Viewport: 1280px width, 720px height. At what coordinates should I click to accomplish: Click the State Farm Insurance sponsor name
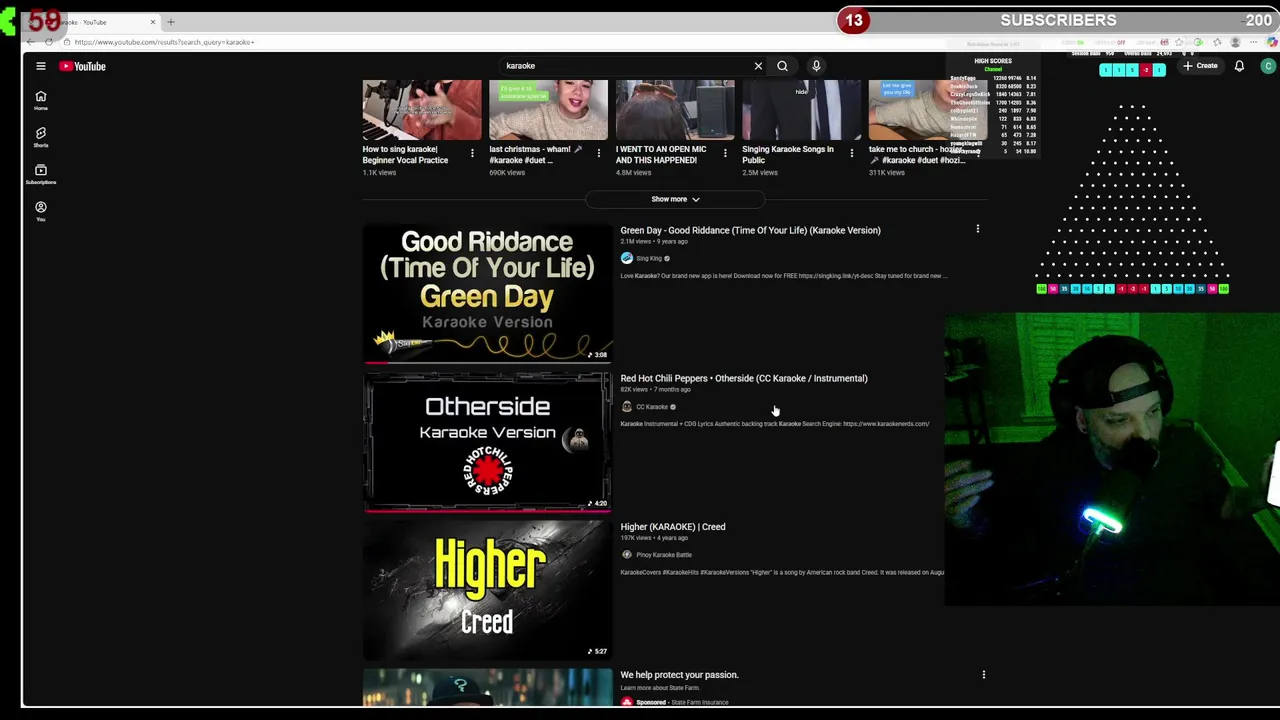pos(699,702)
